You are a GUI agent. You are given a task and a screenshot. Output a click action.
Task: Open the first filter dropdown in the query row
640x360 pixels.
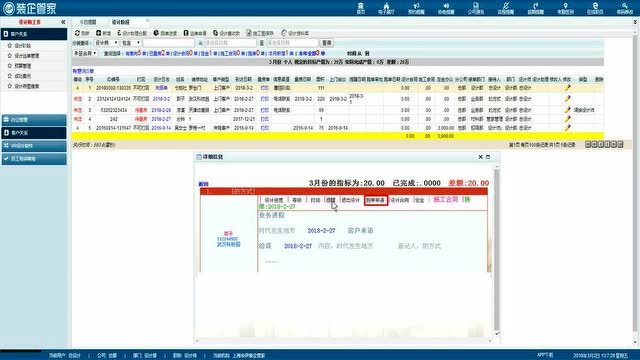tap(106, 43)
